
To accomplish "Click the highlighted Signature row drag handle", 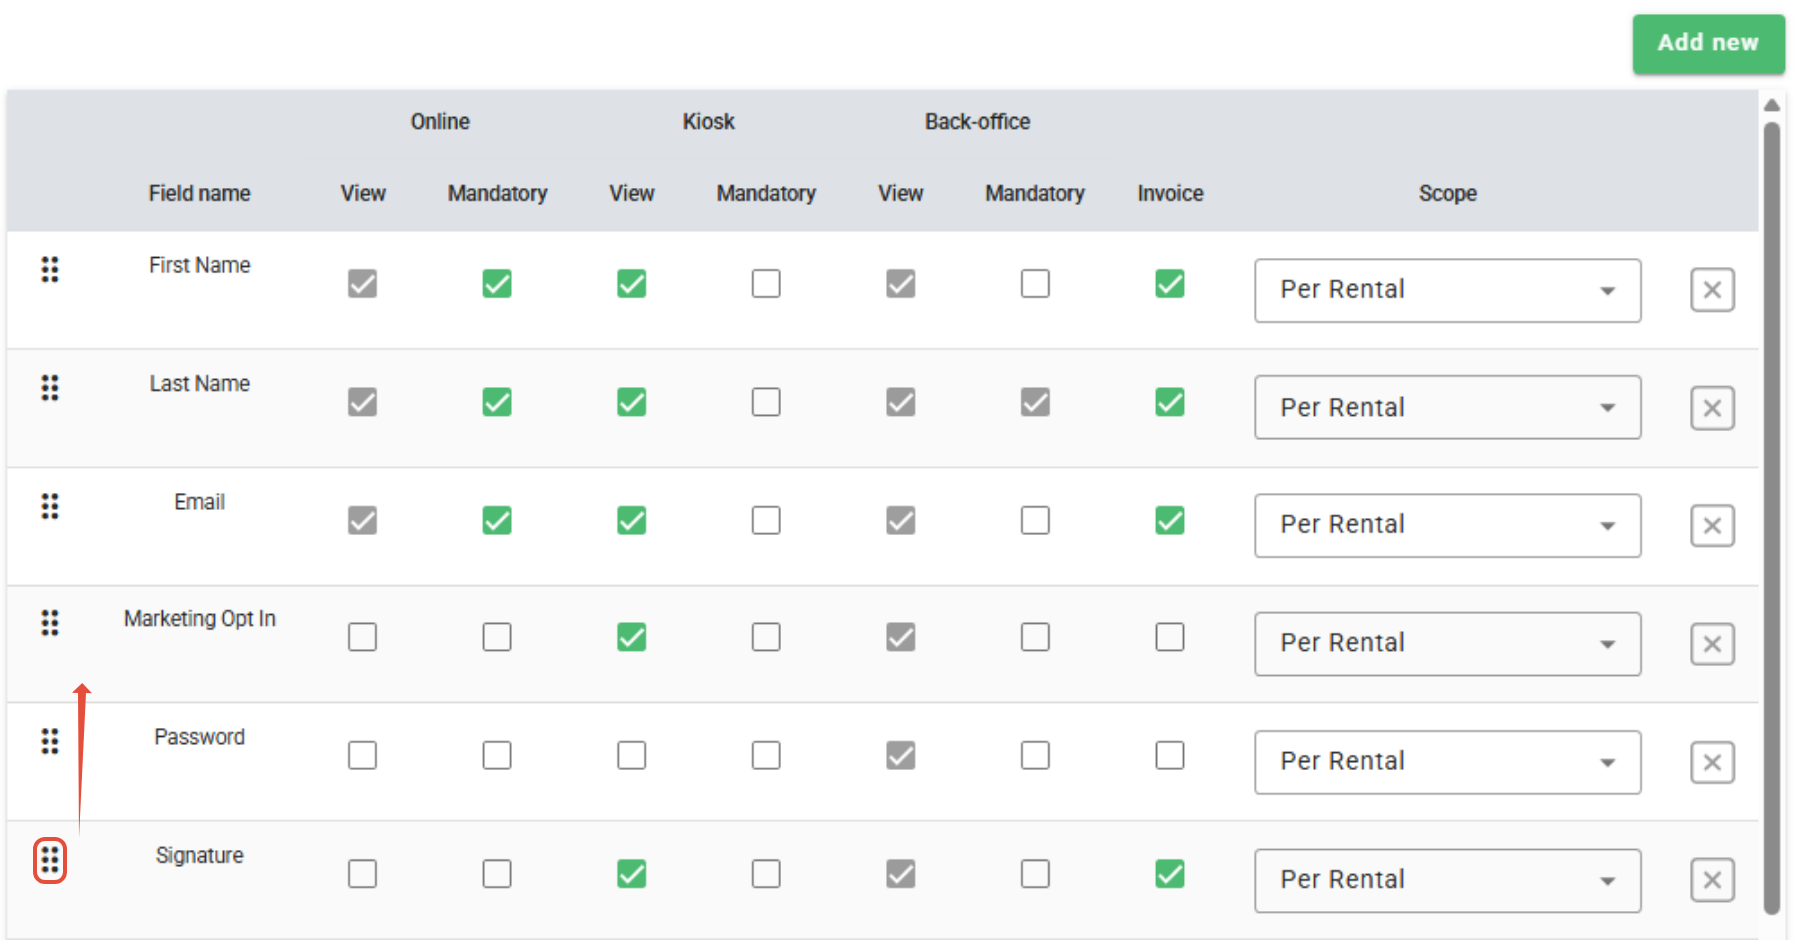I will coord(50,860).
